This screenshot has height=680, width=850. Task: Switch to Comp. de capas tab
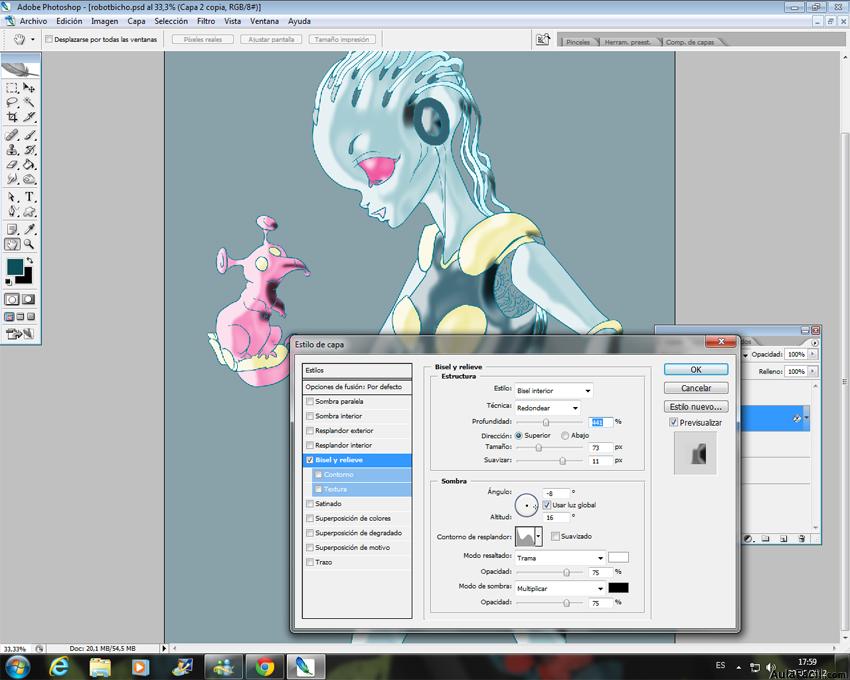click(690, 42)
